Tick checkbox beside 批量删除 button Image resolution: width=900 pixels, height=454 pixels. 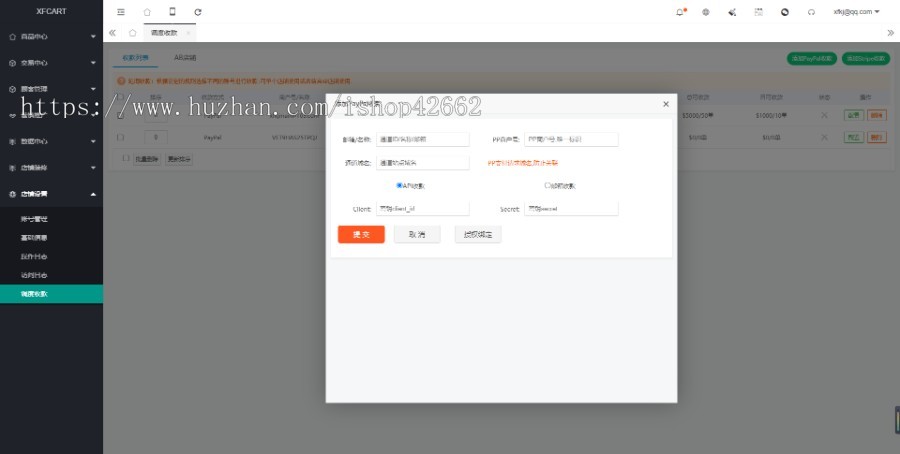[x=126, y=158]
